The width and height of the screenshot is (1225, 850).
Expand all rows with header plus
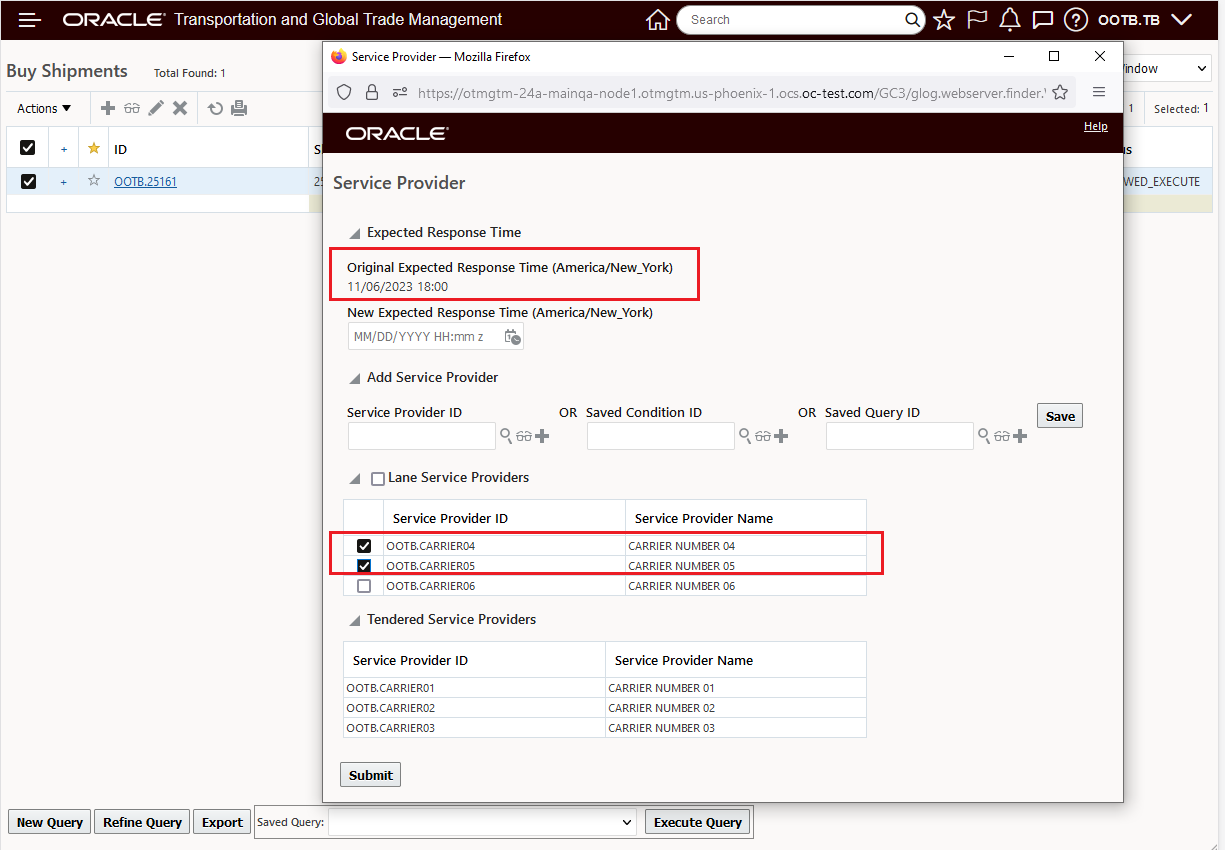pyautogui.click(x=64, y=149)
